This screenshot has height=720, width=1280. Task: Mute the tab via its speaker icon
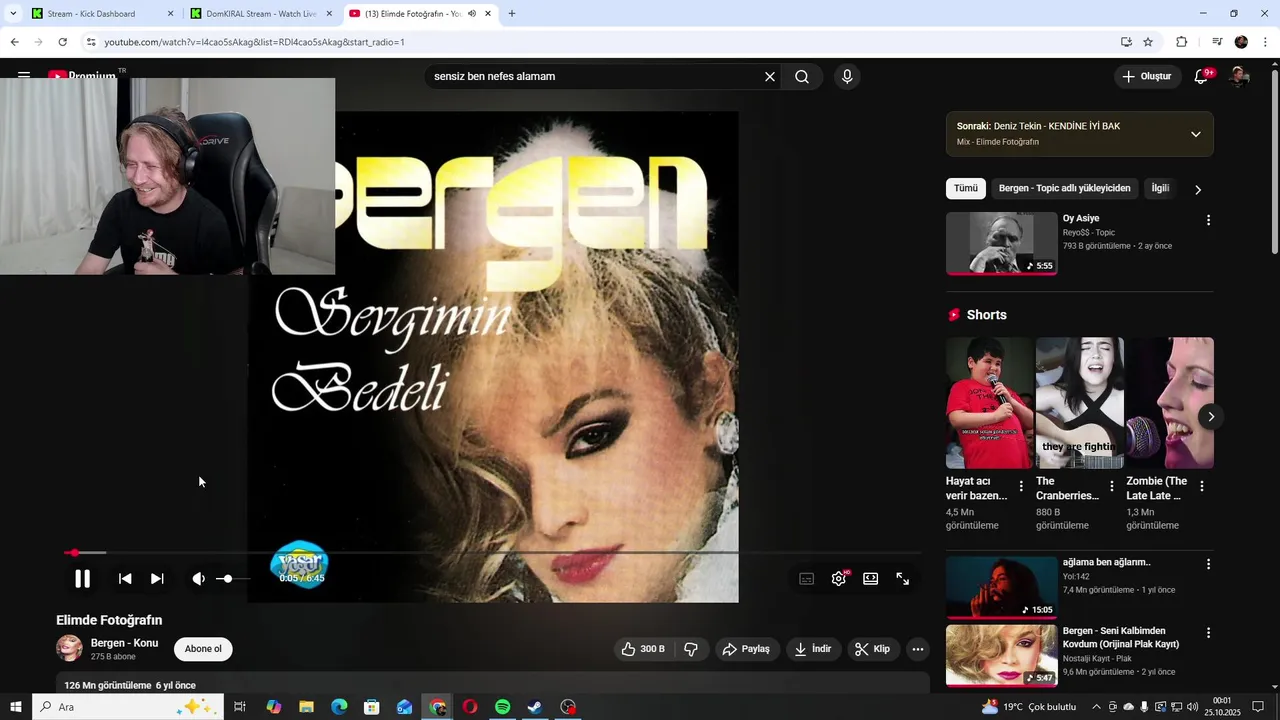pos(472,14)
